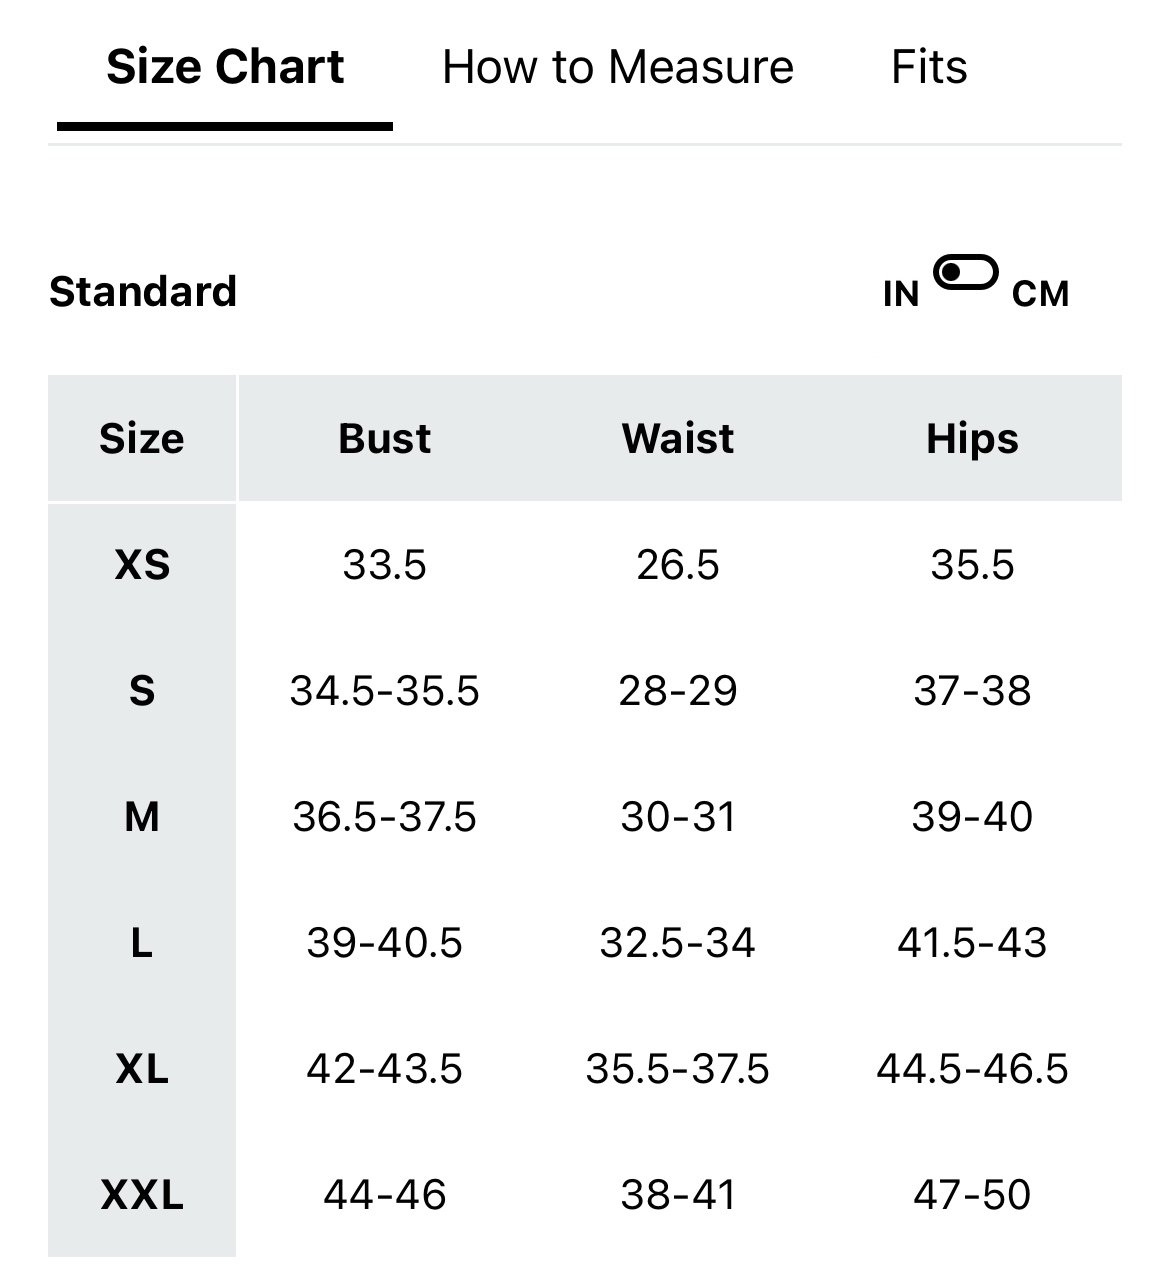
Task: Click the L size row label
Action: [x=142, y=943]
